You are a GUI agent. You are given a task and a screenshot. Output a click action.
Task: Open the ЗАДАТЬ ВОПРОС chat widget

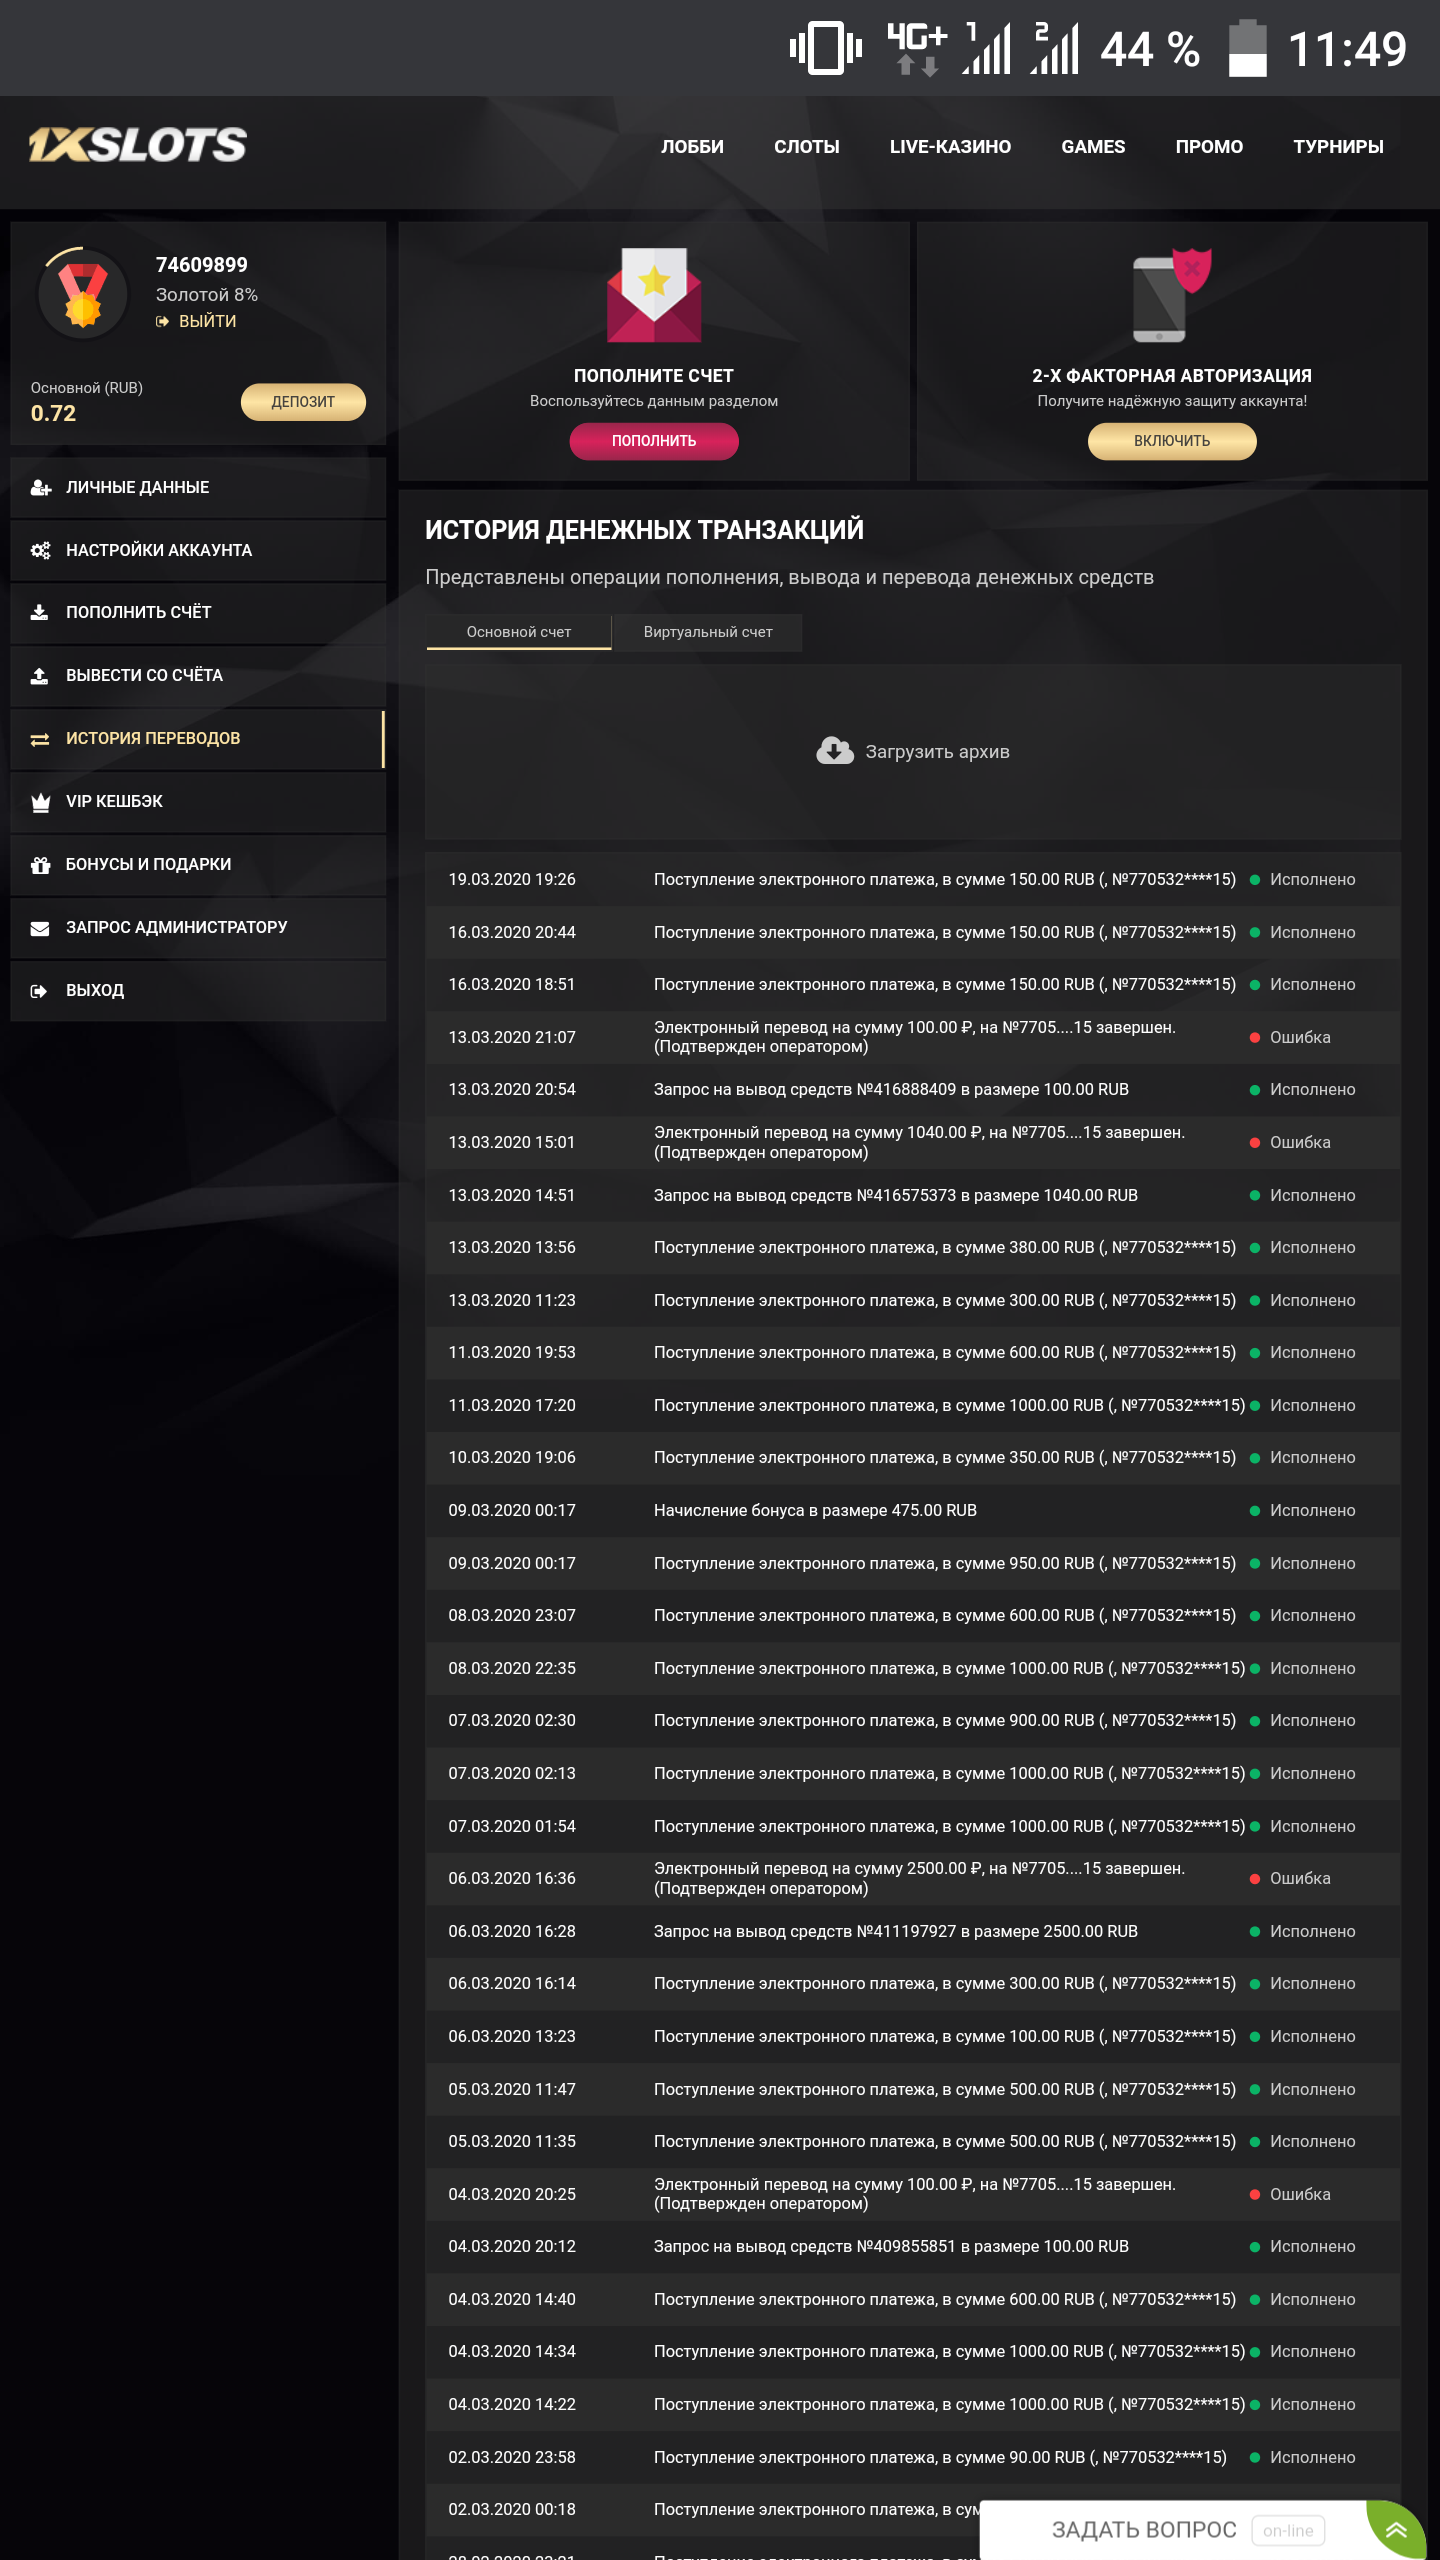coord(1144,2529)
